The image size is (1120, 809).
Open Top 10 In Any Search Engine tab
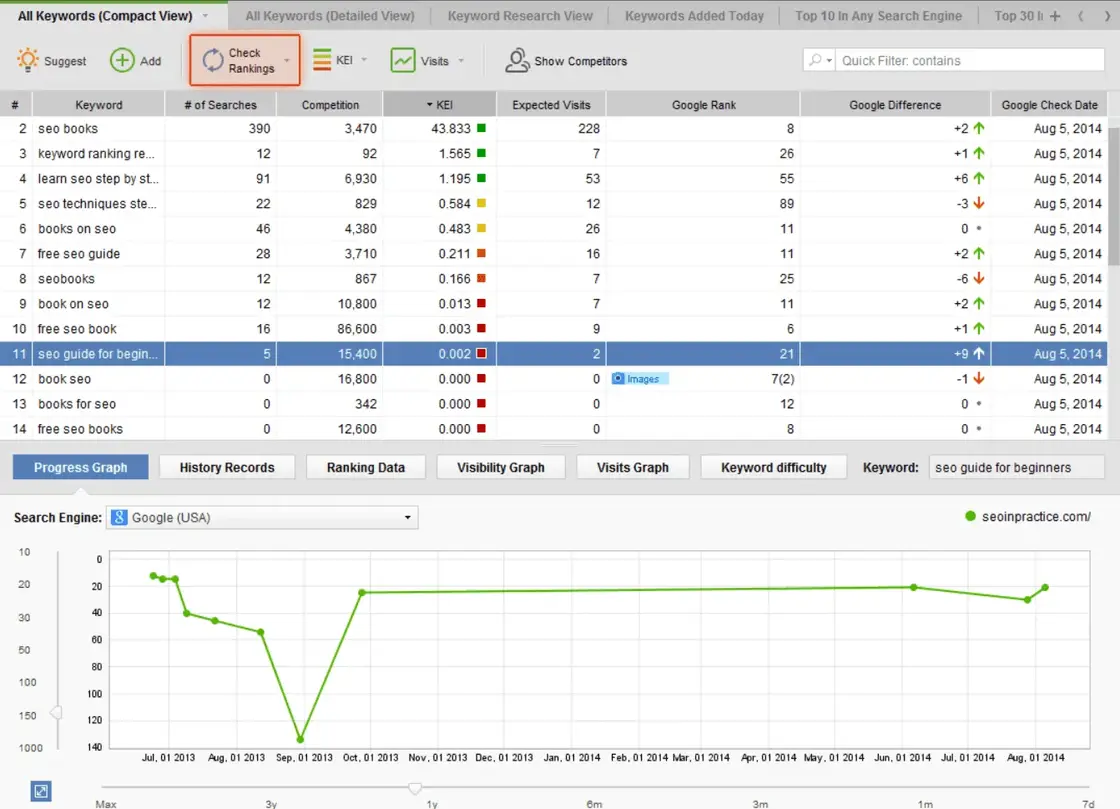click(879, 16)
